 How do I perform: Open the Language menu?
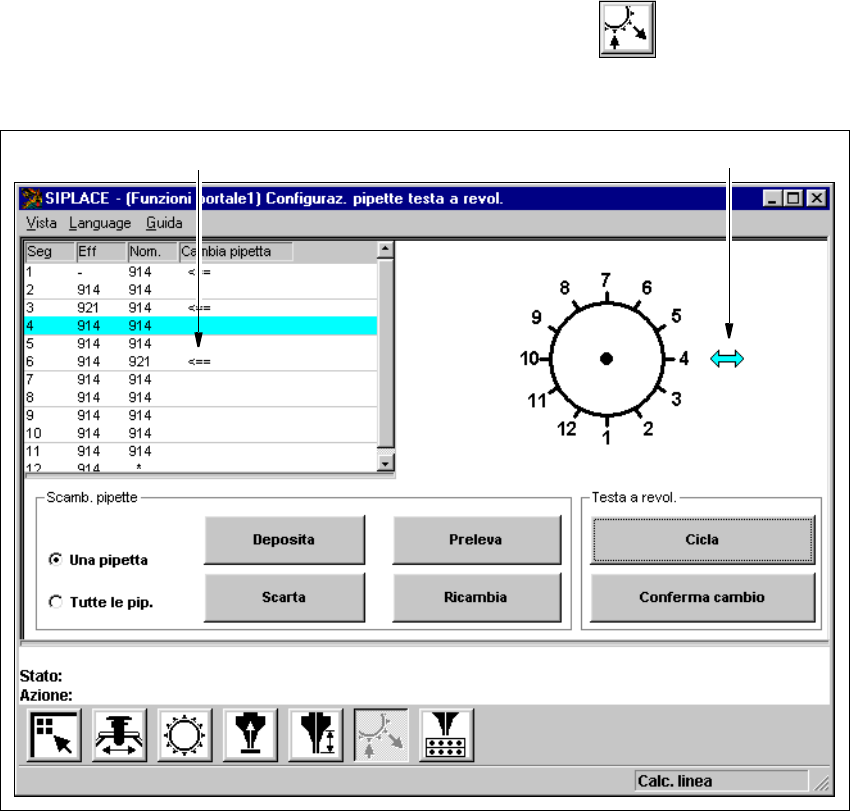click(x=100, y=223)
